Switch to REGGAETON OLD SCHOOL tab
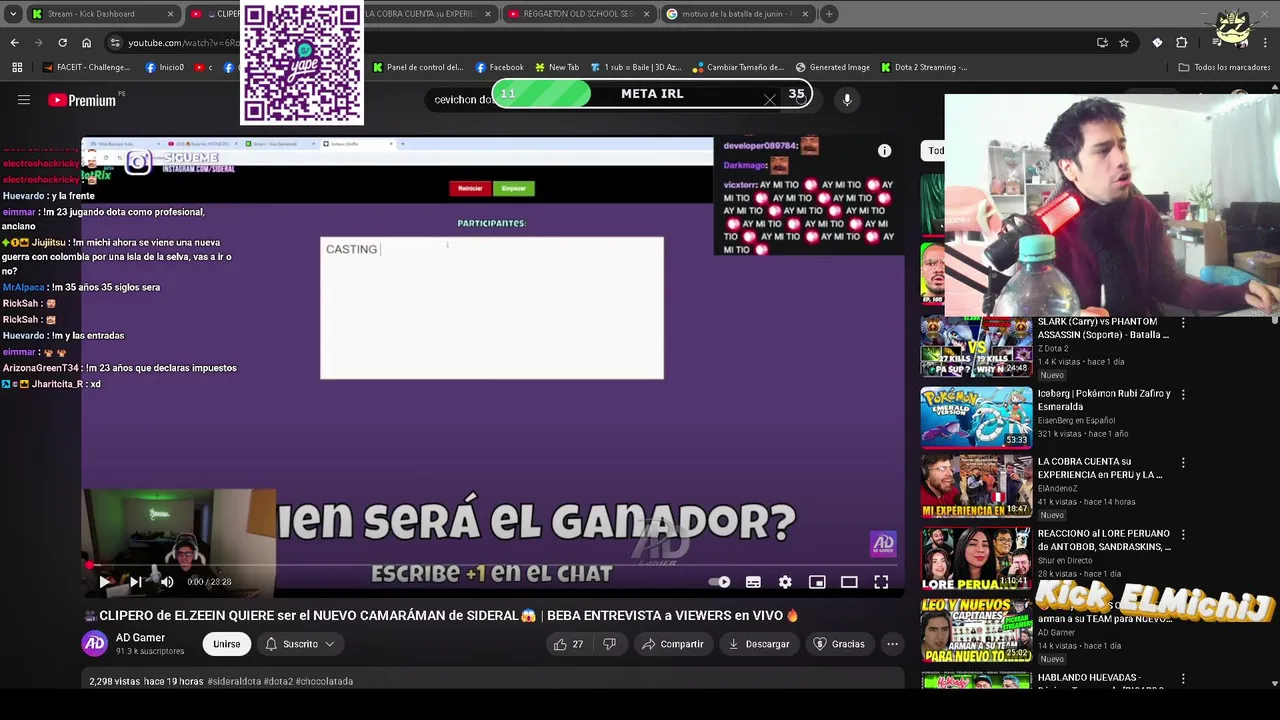Viewport: 1280px width, 720px height. click(578, 14)
